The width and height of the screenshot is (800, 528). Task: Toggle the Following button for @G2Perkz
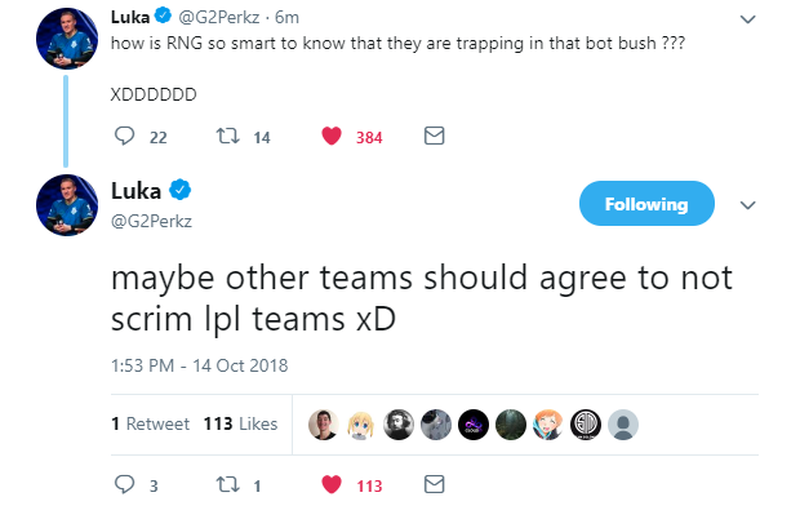click(646, 204)
